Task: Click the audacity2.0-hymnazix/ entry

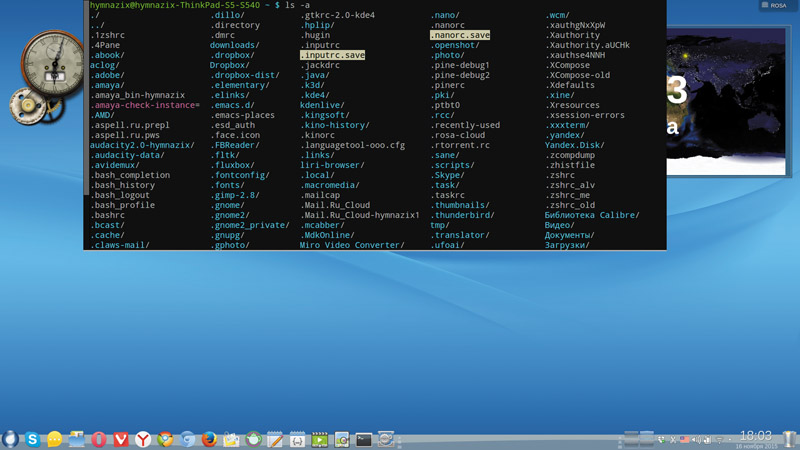Action: pos(142,145)
